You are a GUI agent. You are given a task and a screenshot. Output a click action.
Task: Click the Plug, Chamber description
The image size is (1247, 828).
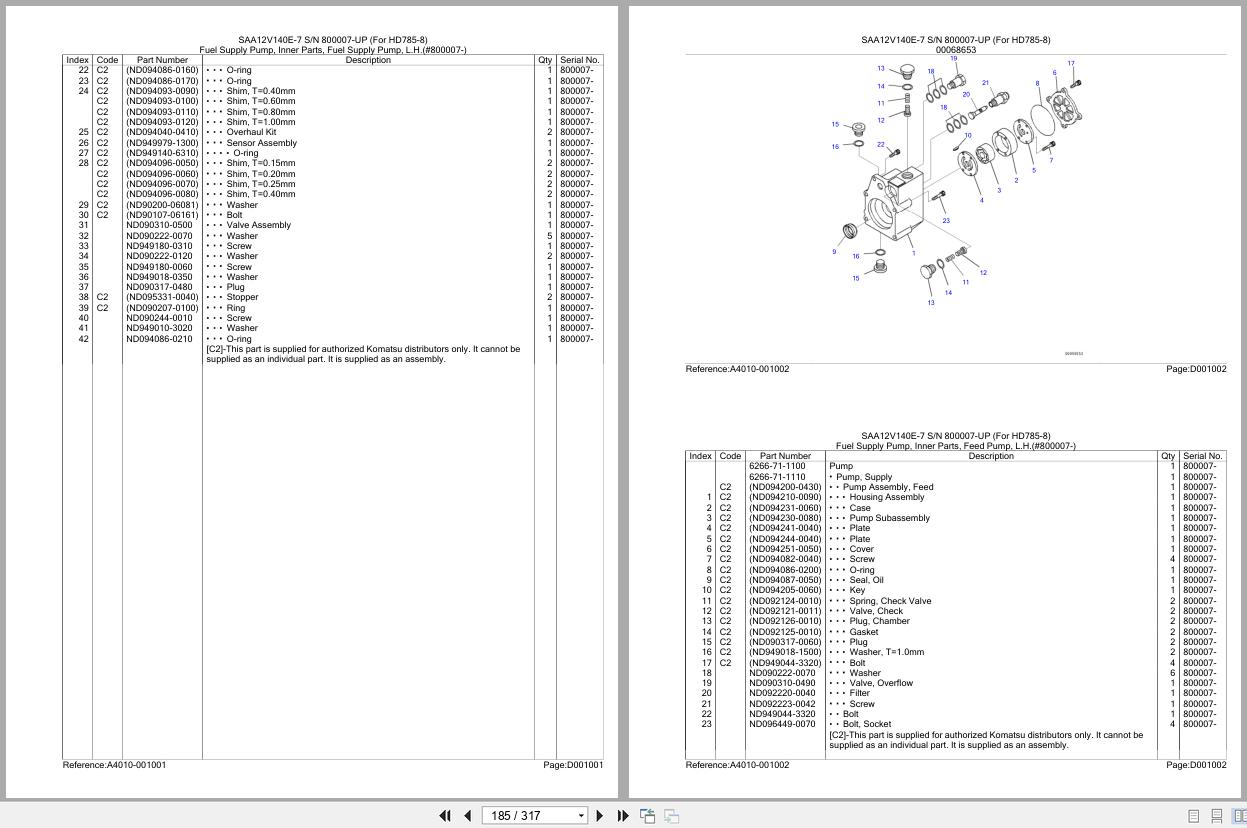(x=879, y=621)
